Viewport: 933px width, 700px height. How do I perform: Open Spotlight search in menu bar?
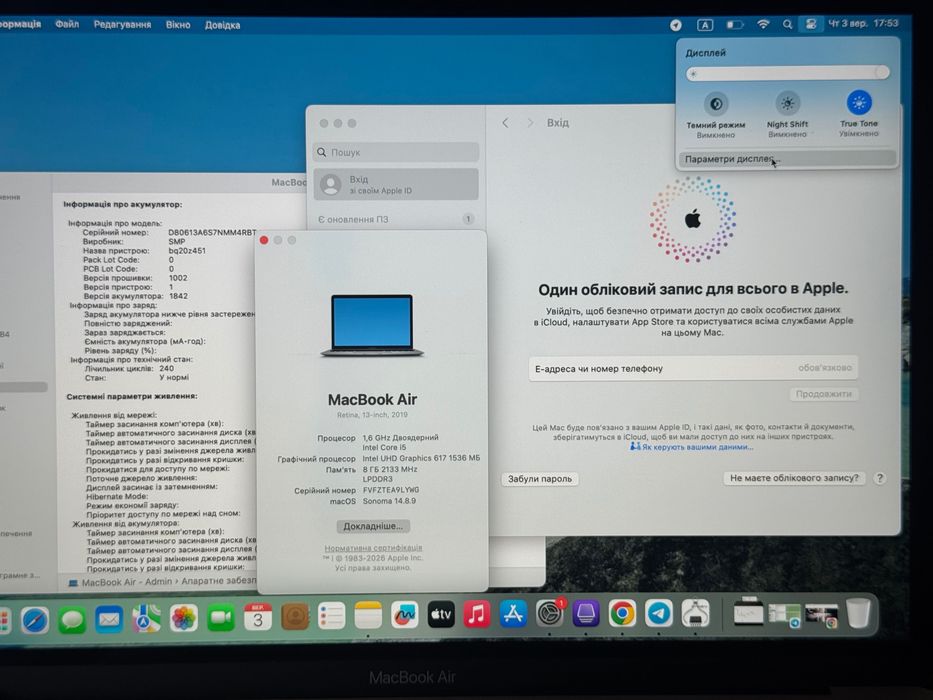pyautogui.click(x=787, y=24)
